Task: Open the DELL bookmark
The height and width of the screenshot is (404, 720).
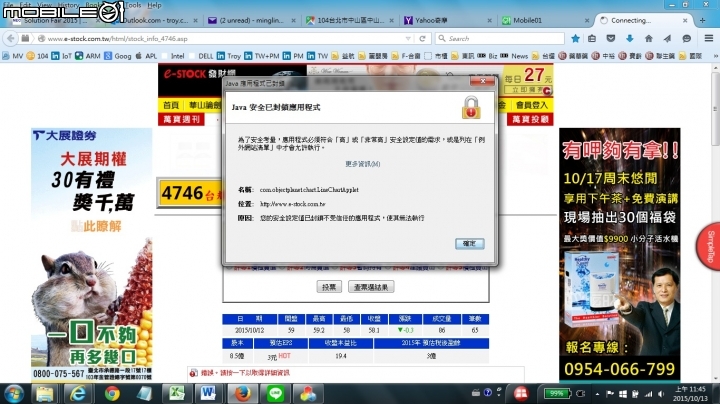Action: click(201, 56)
